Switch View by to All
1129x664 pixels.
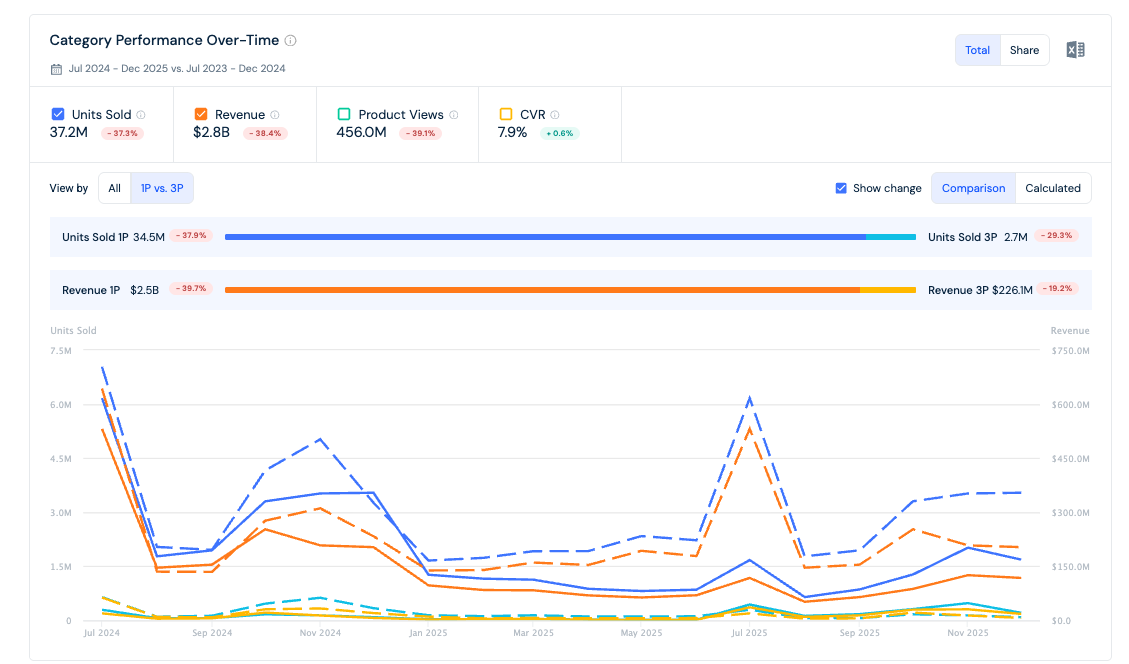click(x=114, y=188)
